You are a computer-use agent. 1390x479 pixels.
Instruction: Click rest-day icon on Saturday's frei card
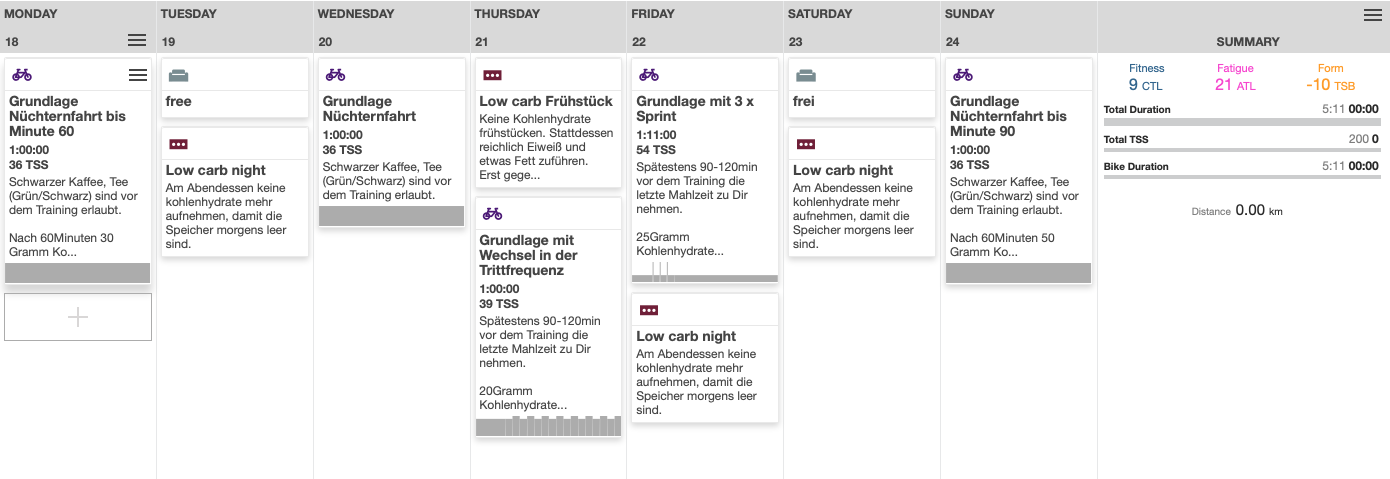click(806, 75)
